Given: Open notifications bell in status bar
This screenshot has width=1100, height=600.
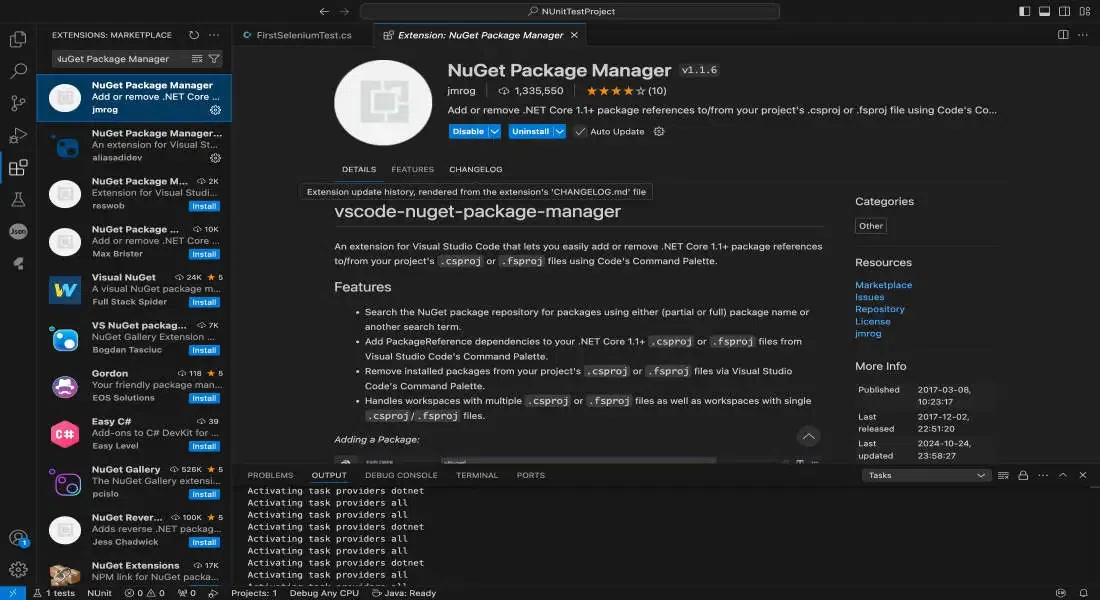Looking at the screenshot, I should [1083, 593].
